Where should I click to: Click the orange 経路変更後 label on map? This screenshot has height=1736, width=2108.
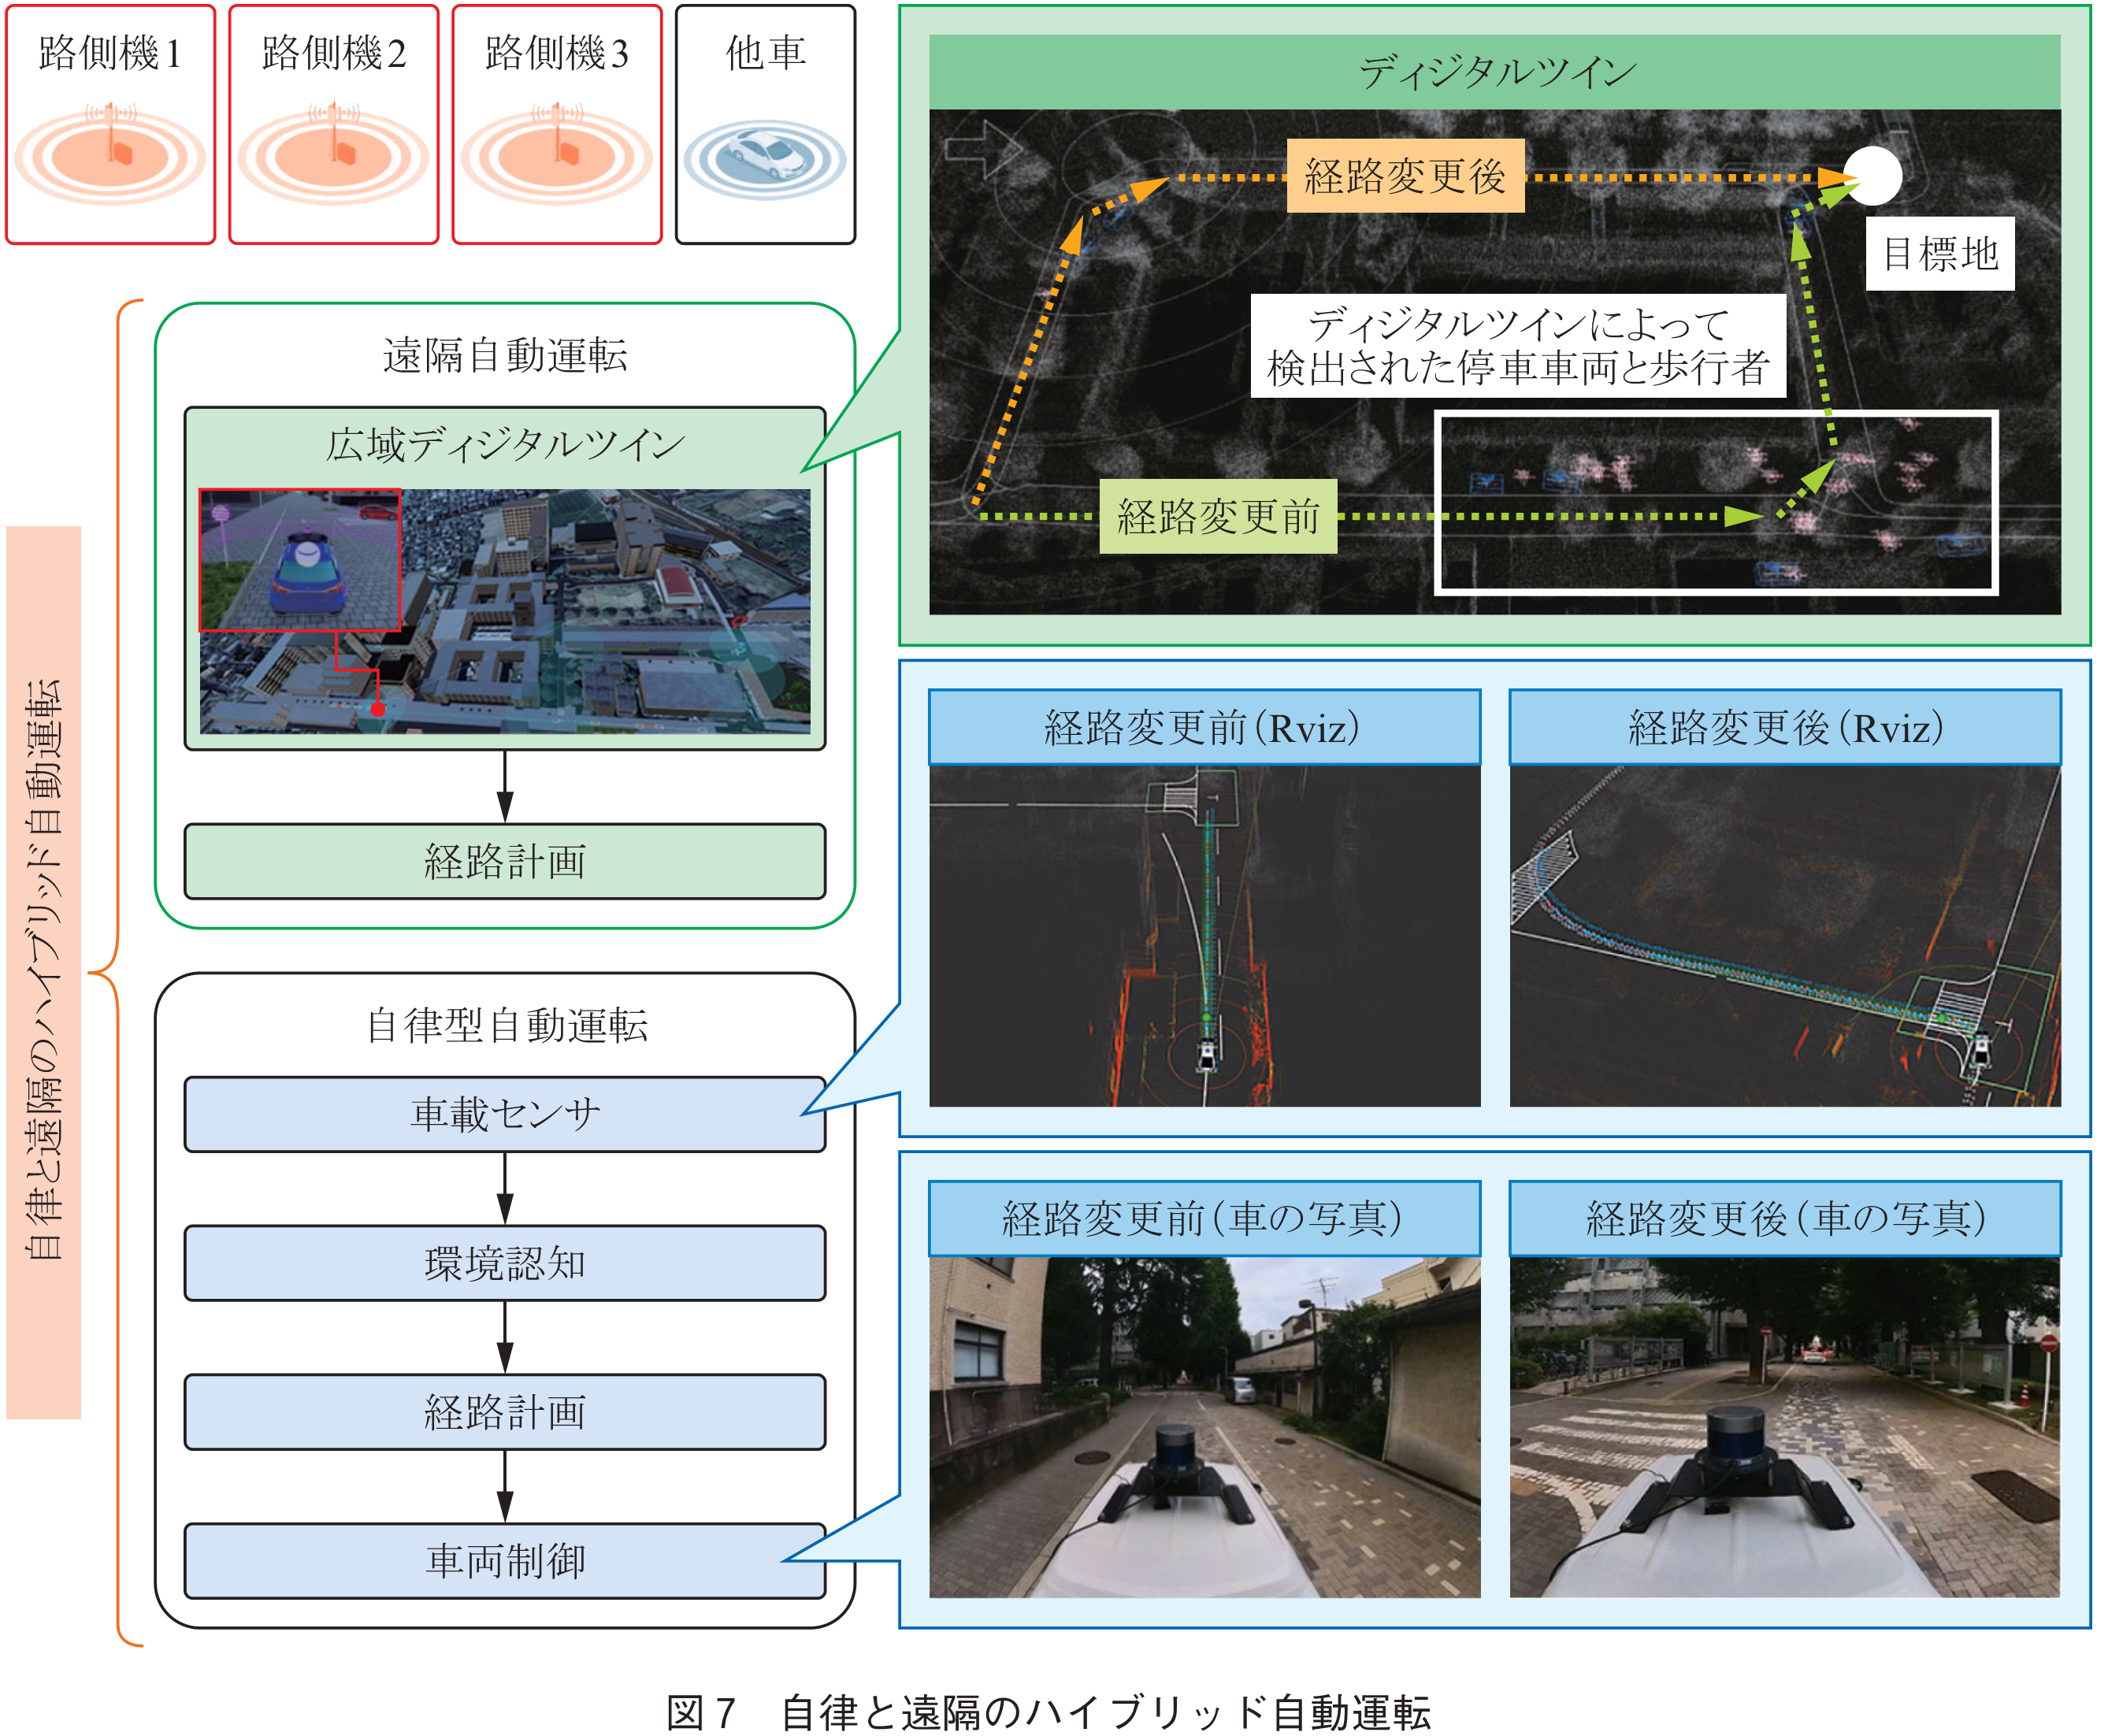point(1405,176)
